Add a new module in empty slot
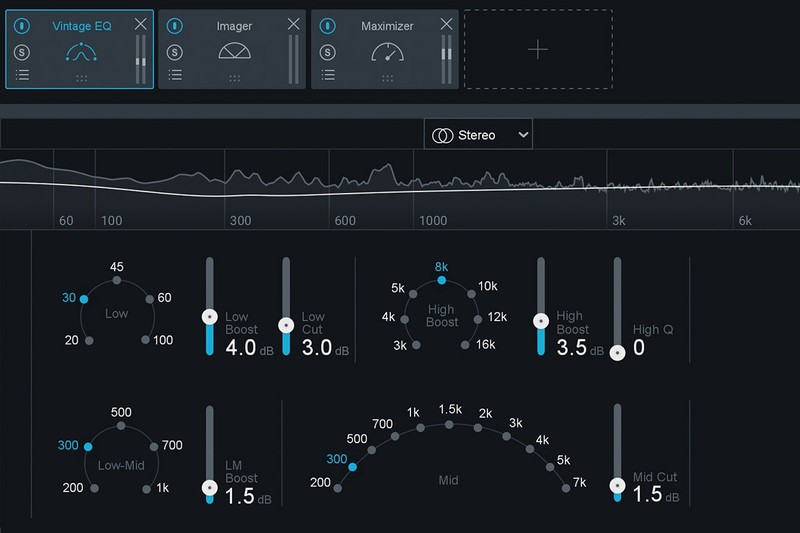This screenshot has width=800, height=533. [537, 50]
